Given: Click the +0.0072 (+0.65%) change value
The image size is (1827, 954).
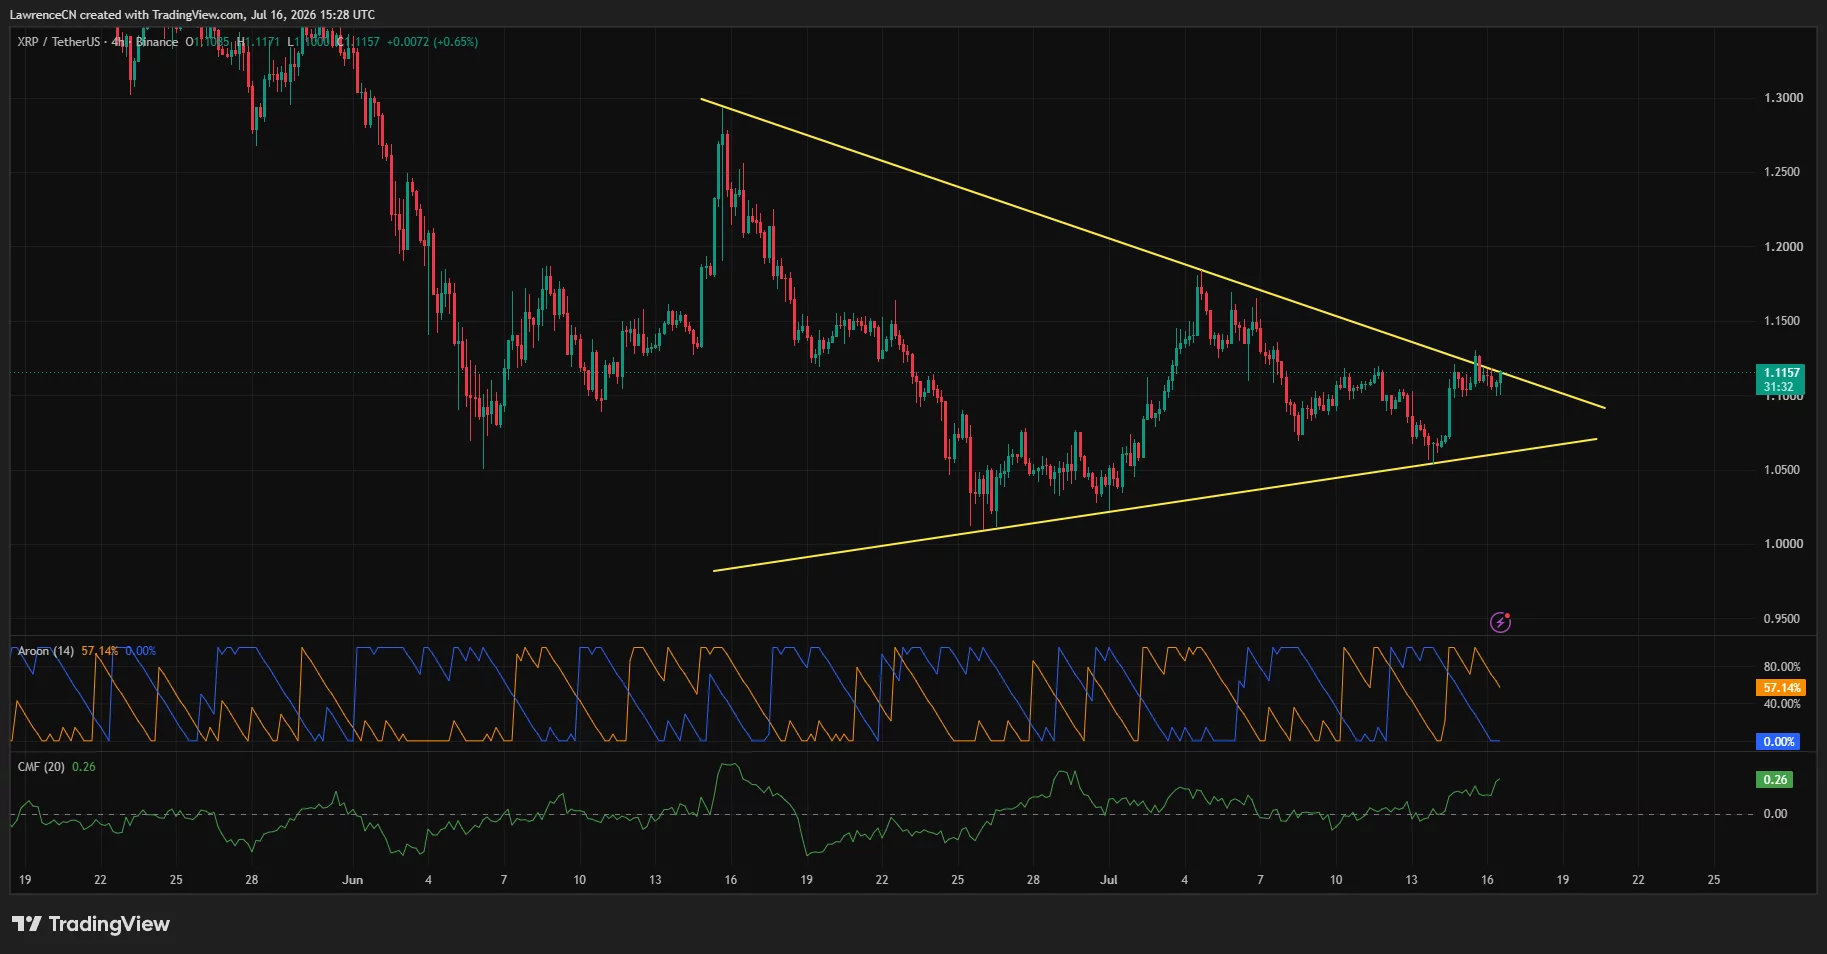Looking at the screenshot, I should (x=432, y=42).
